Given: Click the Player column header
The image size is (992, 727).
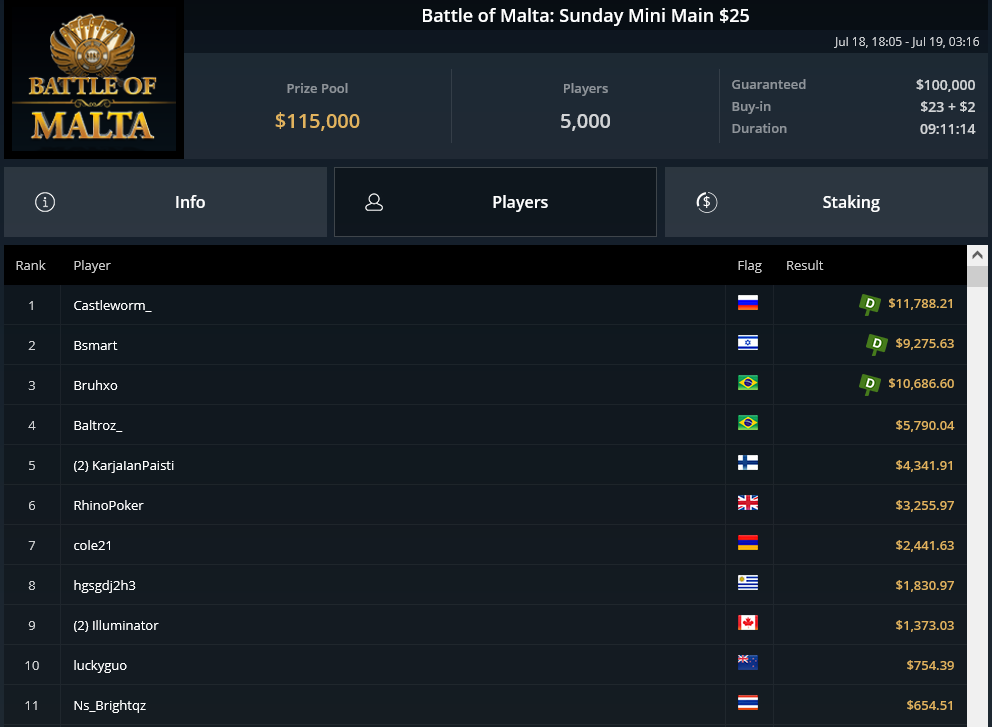Looking at the screenshot, I should 92,266.
